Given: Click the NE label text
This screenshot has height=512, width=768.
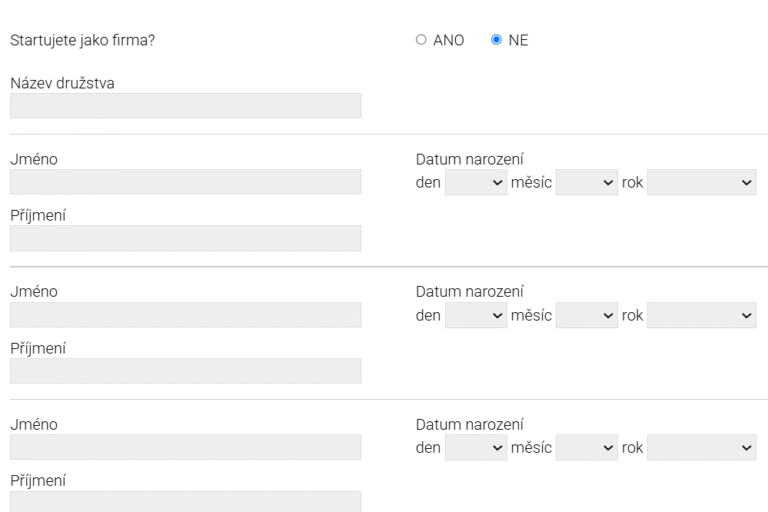Looking at the screenshot, I should [x=518, y=41].
